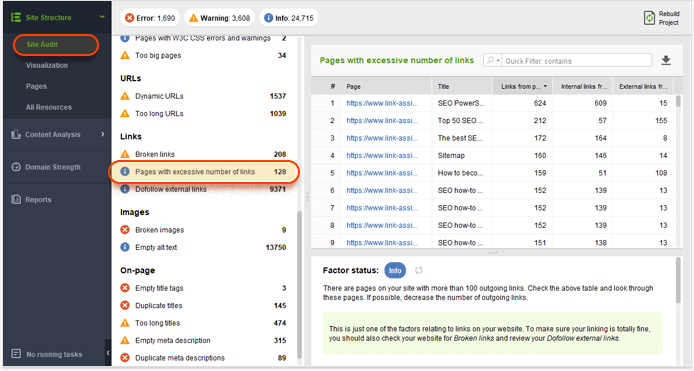Open Pages in sidebar
Screen dimensions: 694x371
pos(36,86)
